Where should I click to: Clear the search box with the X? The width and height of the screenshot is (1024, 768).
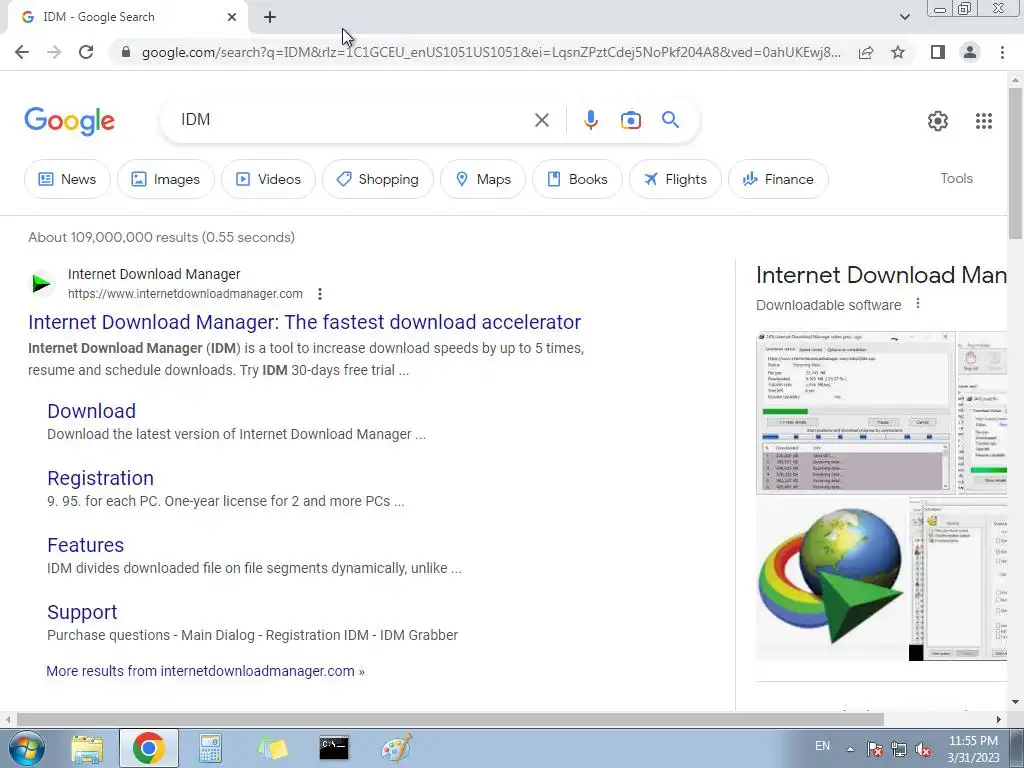point(541,120)
